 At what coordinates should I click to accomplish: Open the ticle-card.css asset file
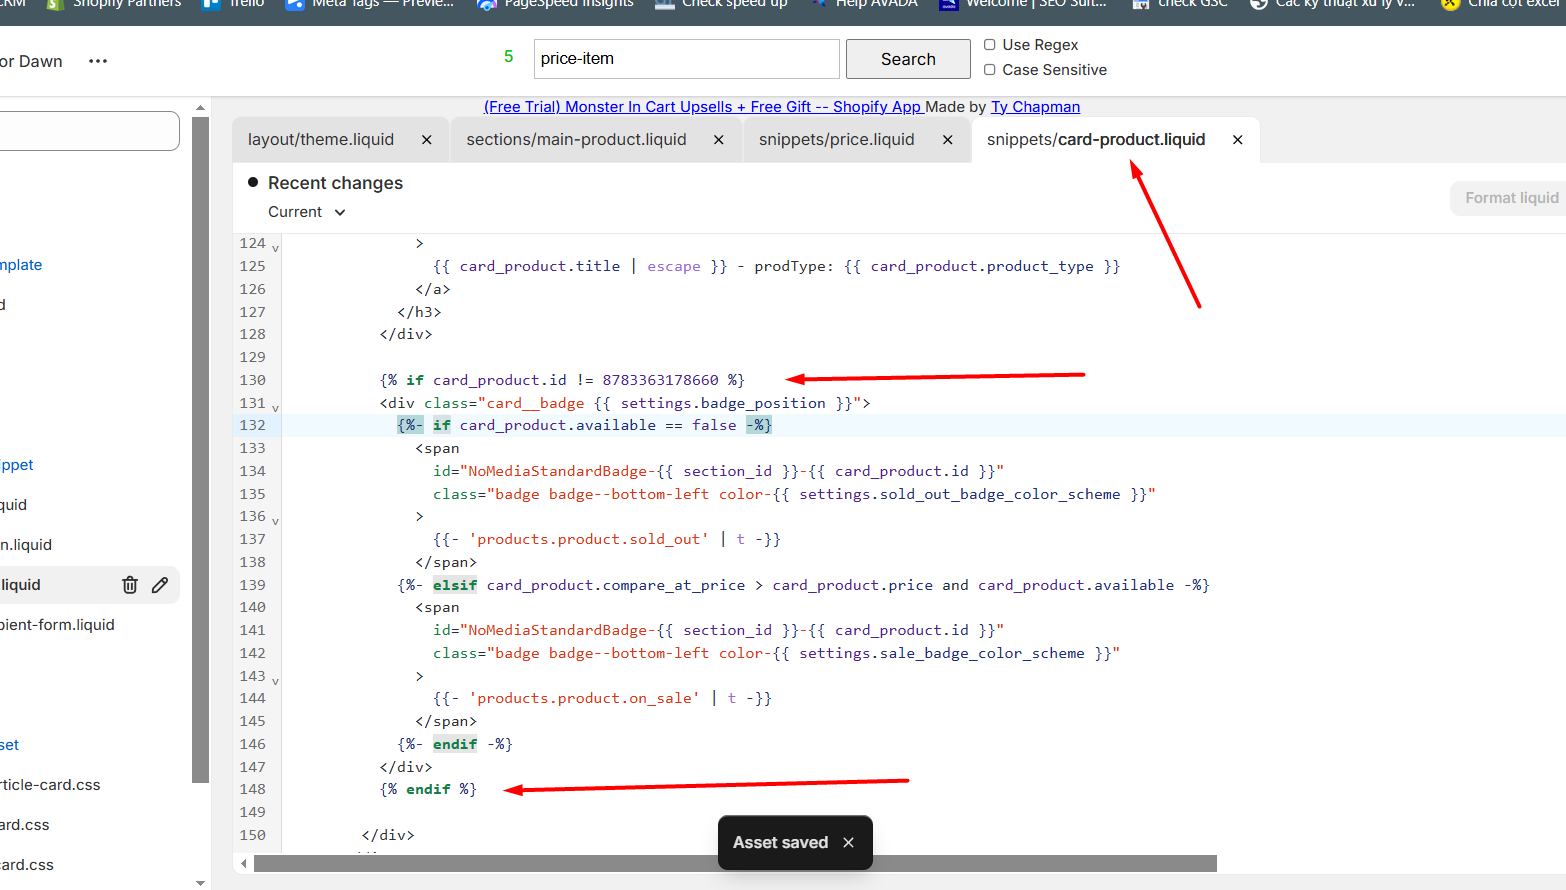[x=50, y=785]
